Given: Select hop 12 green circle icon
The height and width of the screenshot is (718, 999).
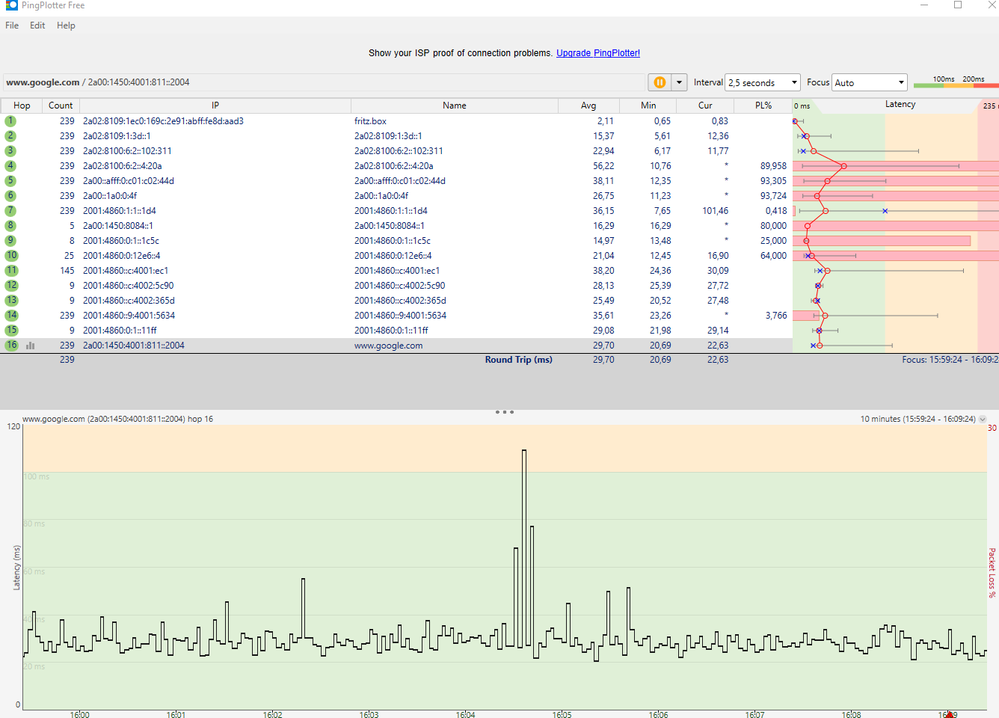Looking at the screenshot, I should pos(11,285).
